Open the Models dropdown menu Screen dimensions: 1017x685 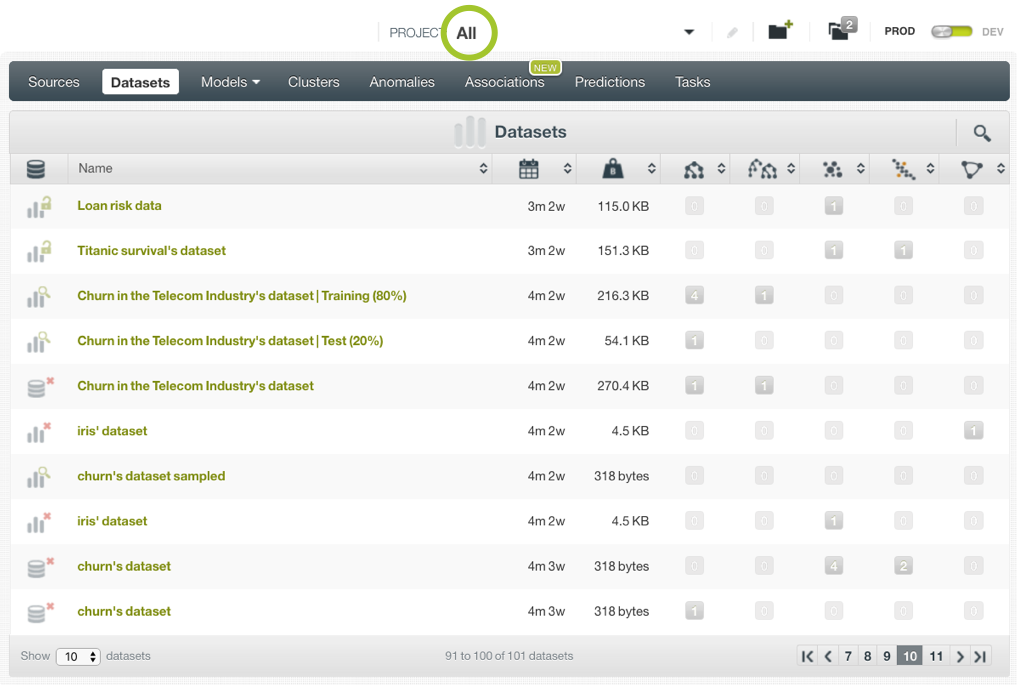pyautogui.click(x=230, y=82)
